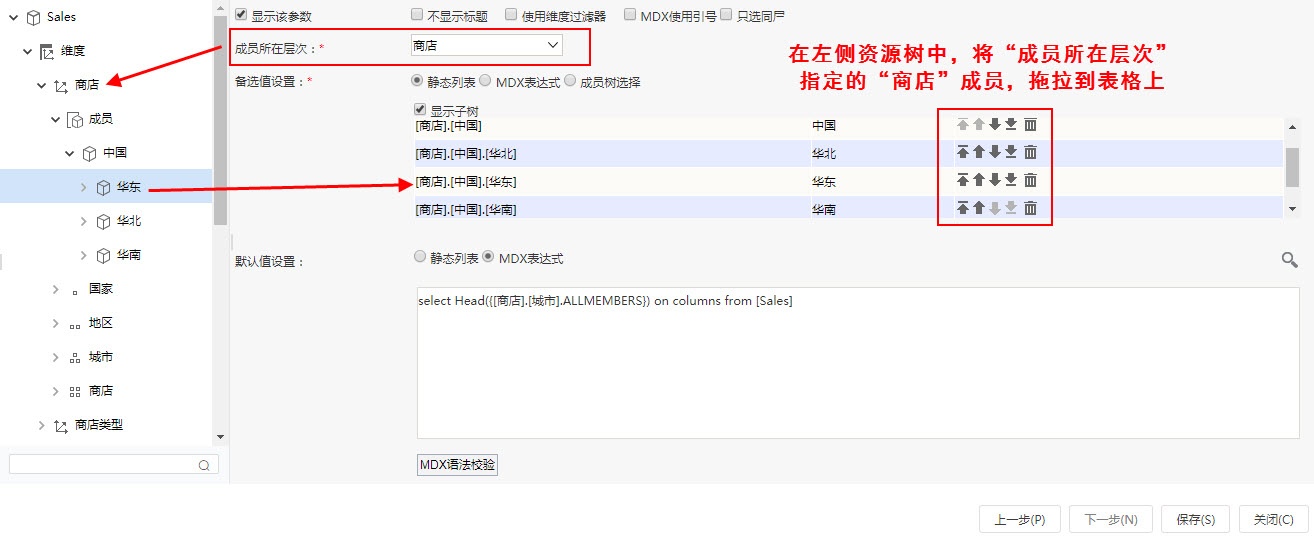Screen dimensions: 1314x550
Task: Click the candidate table scroll-down arrow
Action: [1292, 209]
